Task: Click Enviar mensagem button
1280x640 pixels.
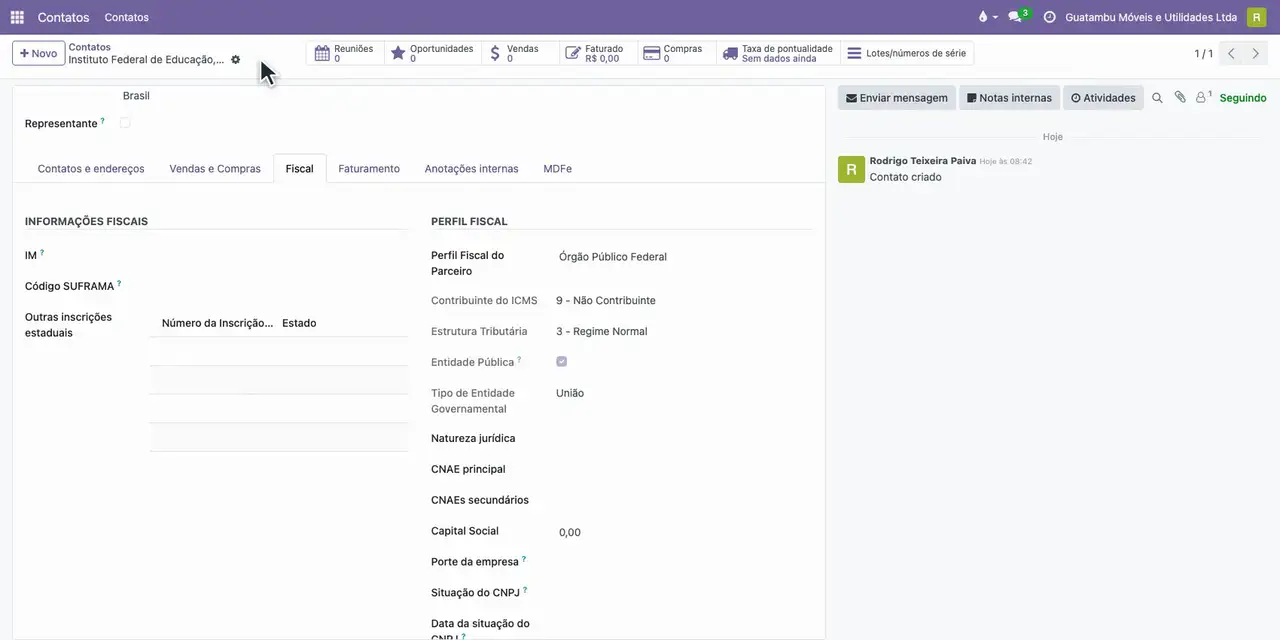Action: click(x=897, y=98)
